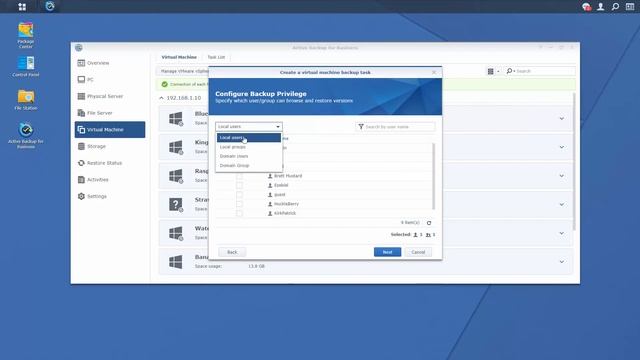Click the Windows icon of the Wate VM
Screen dimensions: 640x360
click(x=176, y=233)
